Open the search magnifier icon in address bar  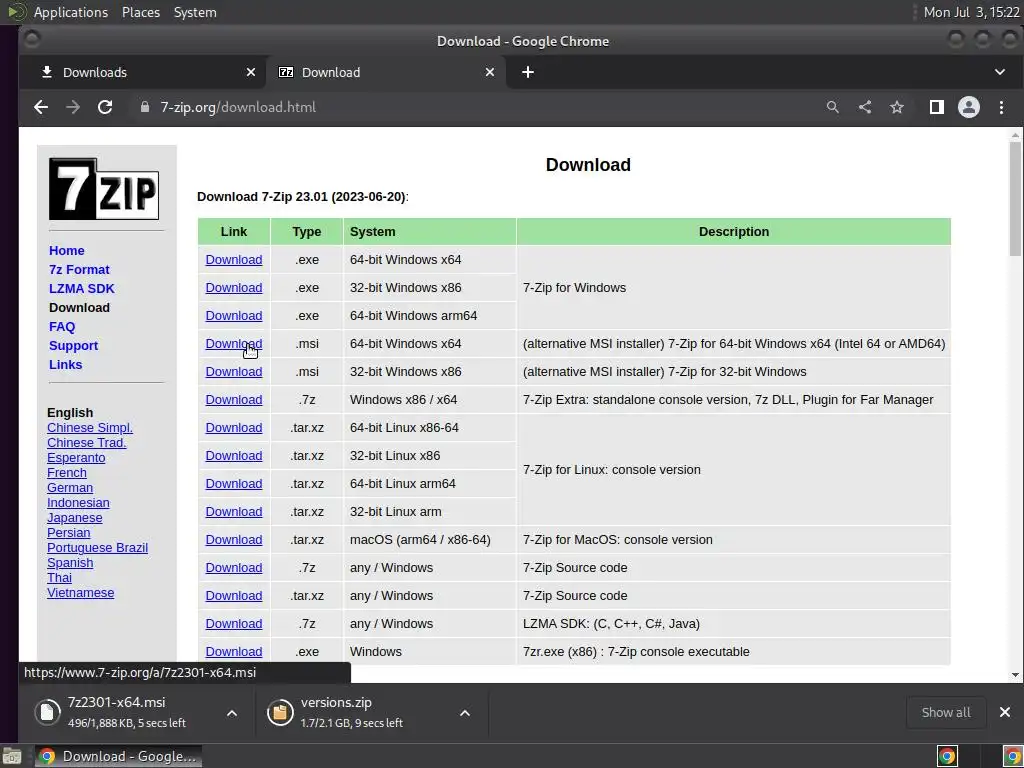pos(832,107)
